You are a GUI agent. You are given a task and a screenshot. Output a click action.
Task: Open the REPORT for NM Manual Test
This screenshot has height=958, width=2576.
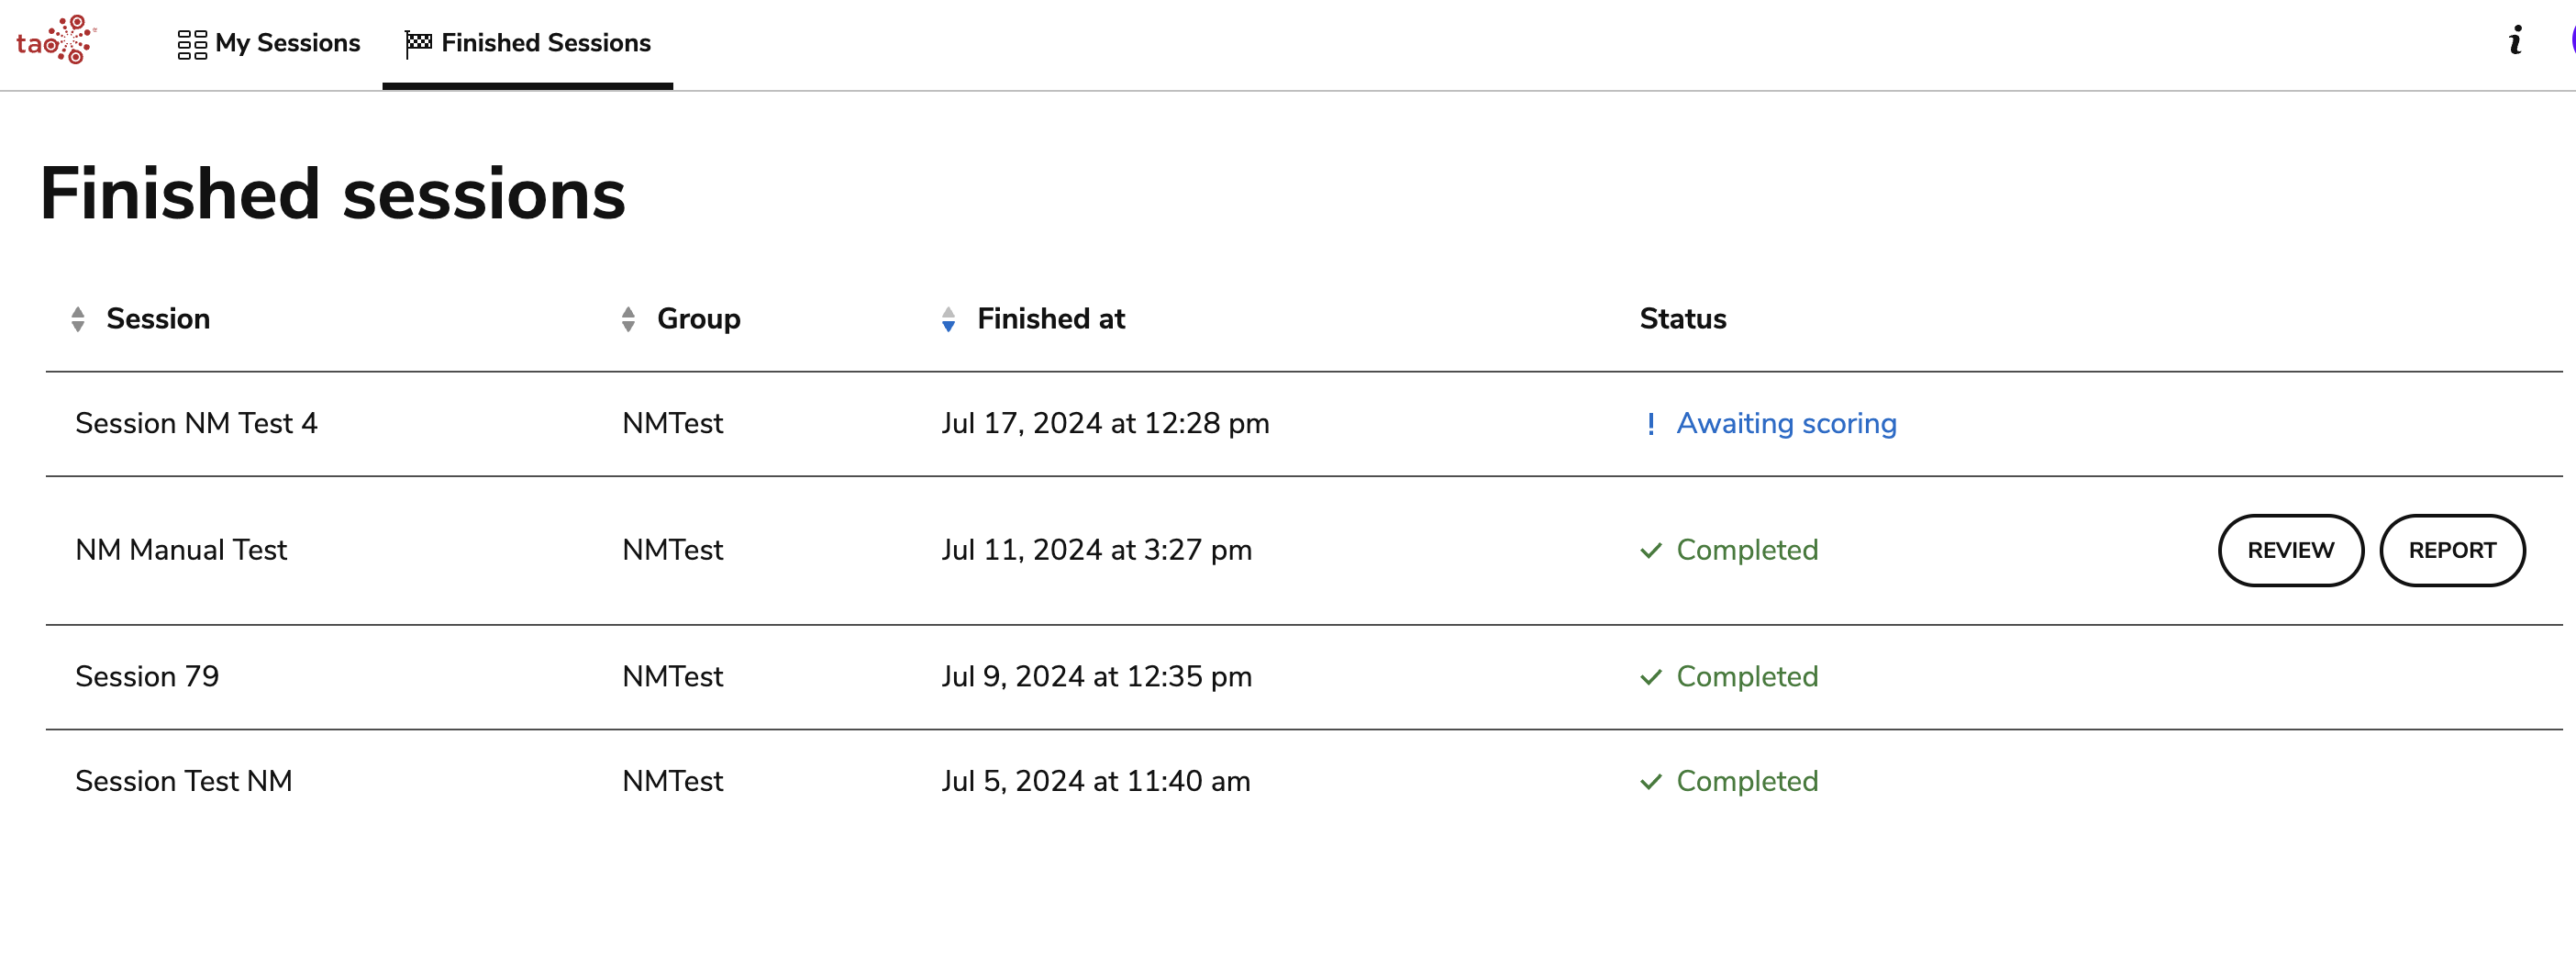pyautogui.click(x=2451, y=550)
